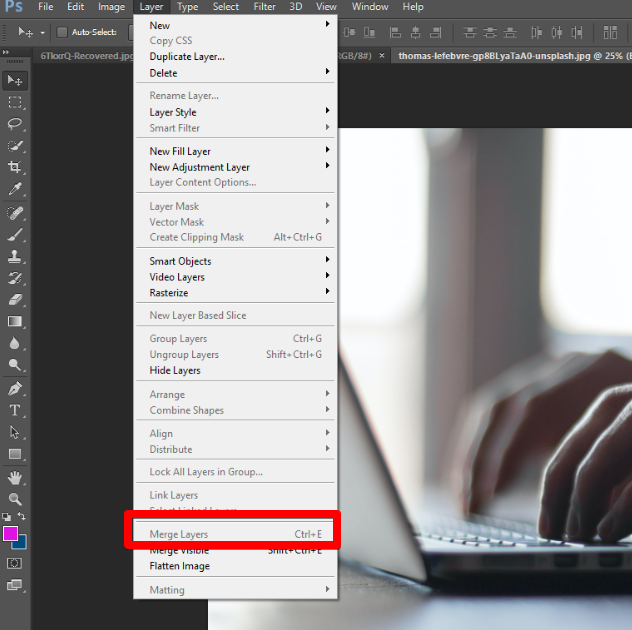Expand the New Adjustment Layer submenu
The width and height of the screenshot is (632, 630).
(x=199, y=167)
